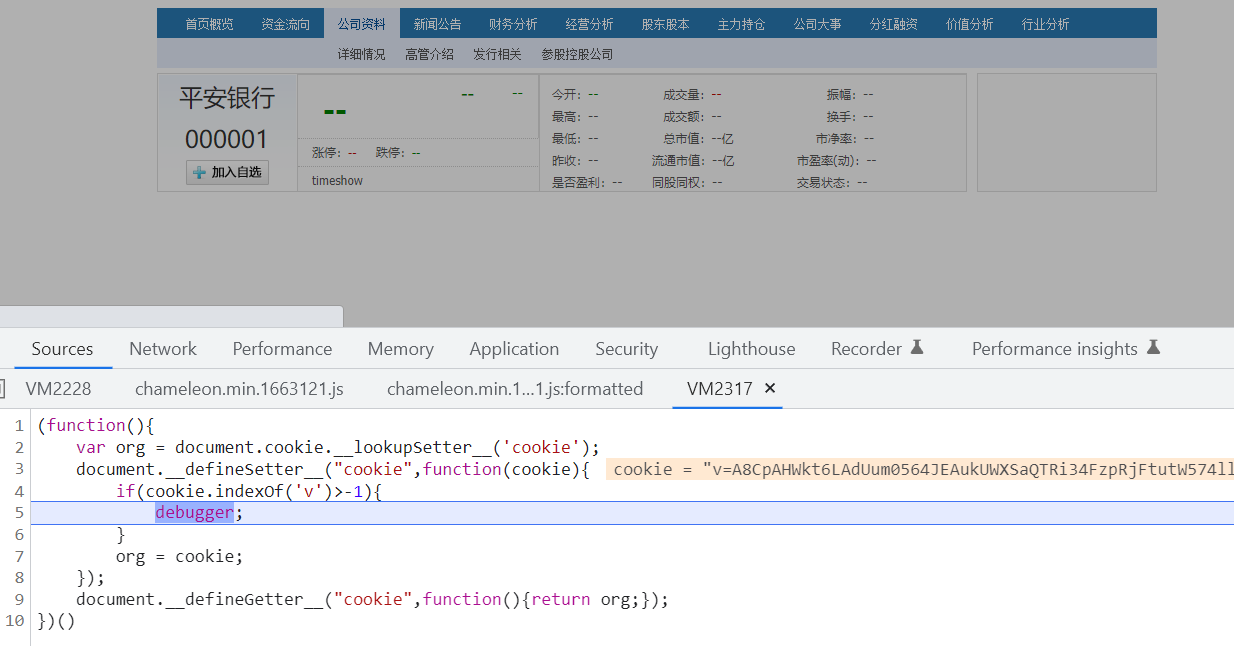Click line number 10 in the gutter
The height and width of the screenshot is (646, 1234).
click(15, 621)
